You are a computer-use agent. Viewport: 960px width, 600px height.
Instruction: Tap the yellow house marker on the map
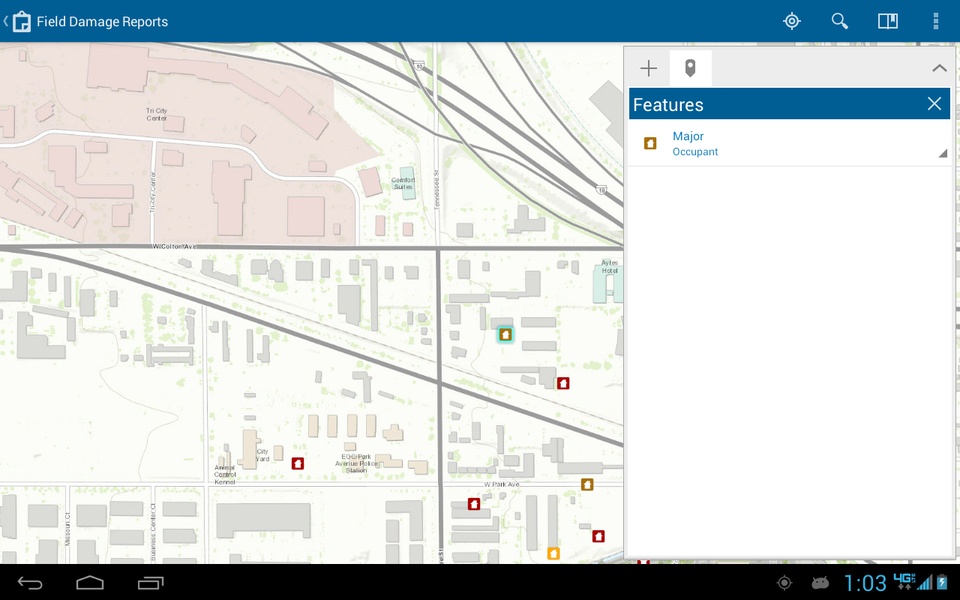click(553, 553)
